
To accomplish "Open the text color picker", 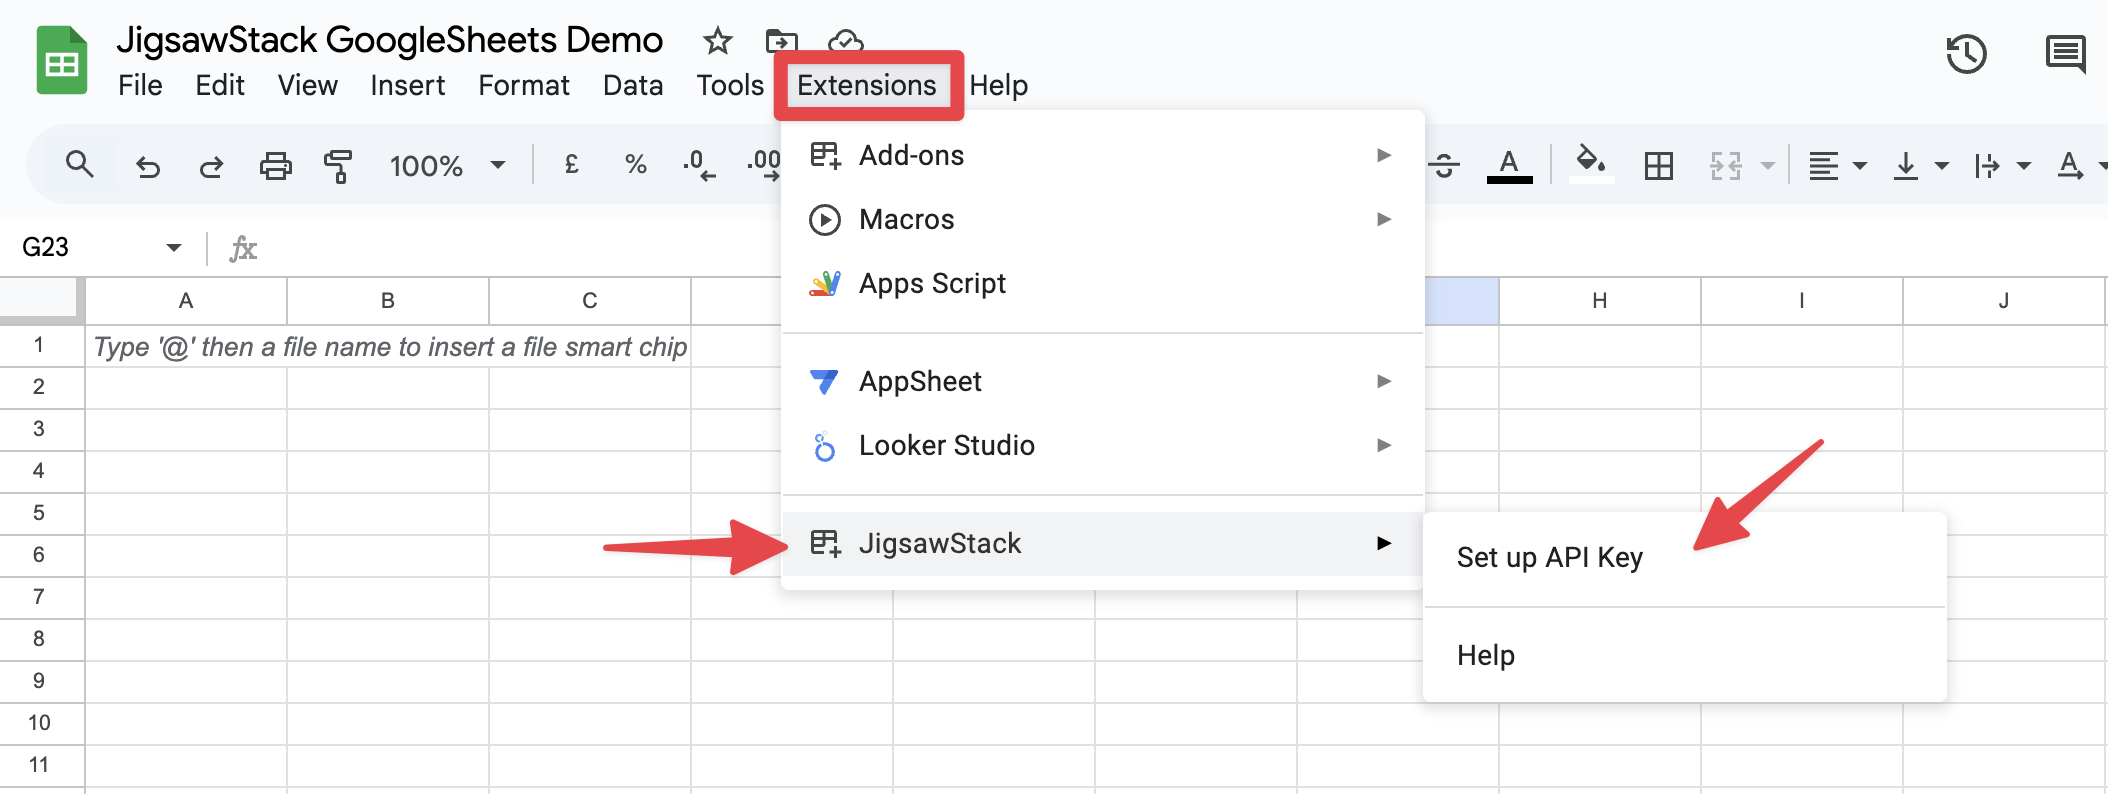I will pos(1509,166).
